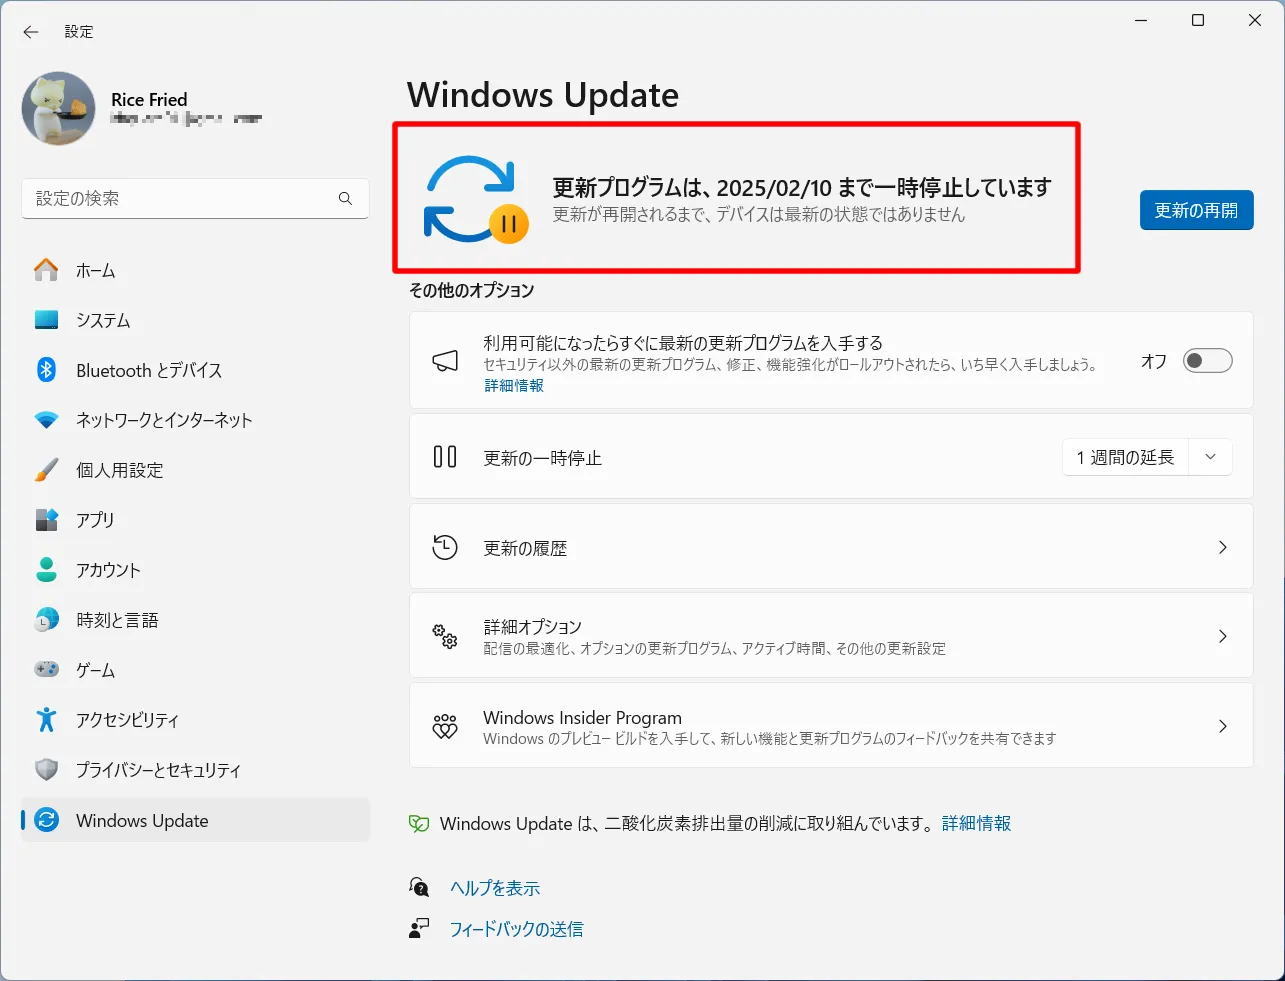Click the 1 週間の延長 pause button
The height and width of the screenshot is (981, 1285).
click(1125, 458)
